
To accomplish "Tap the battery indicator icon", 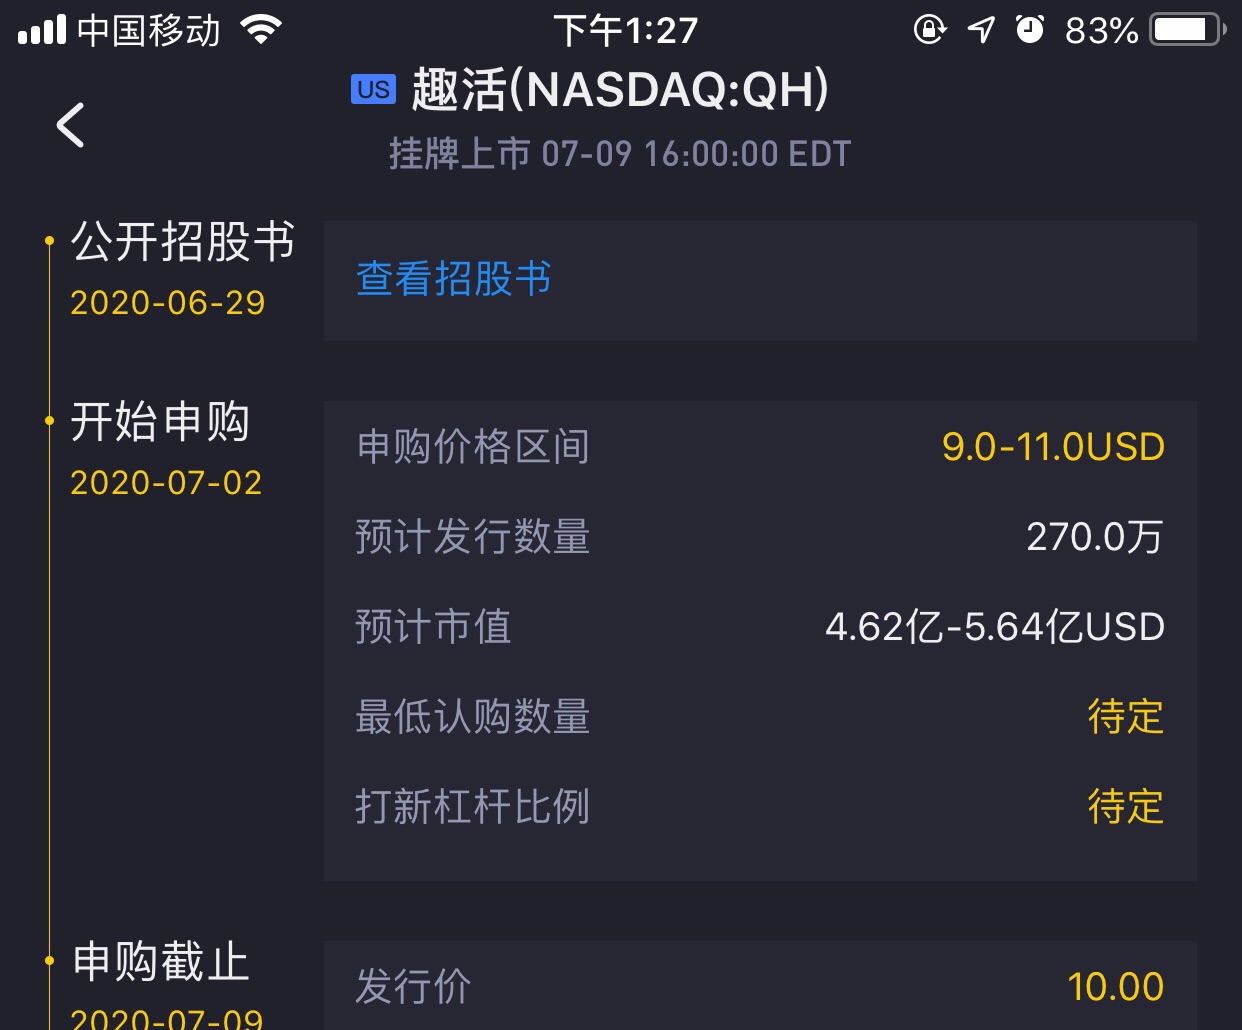I will pos(1187,30).
